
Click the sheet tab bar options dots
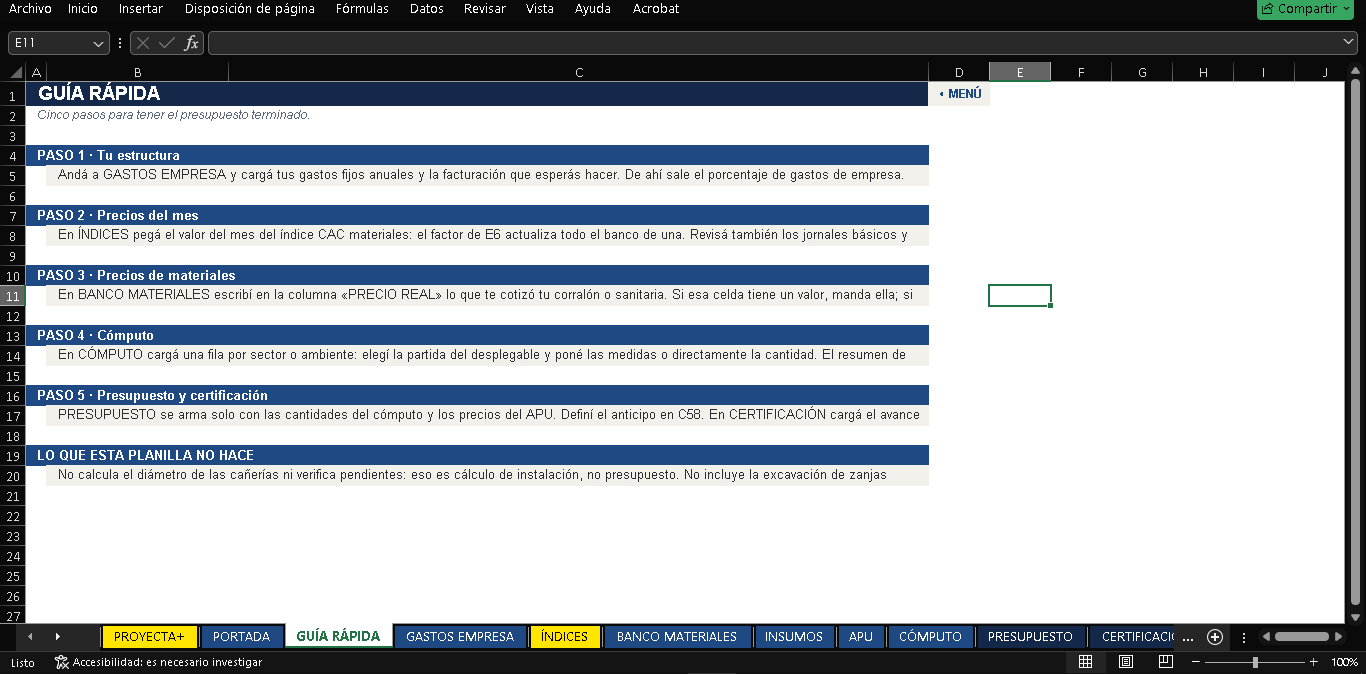[x=1244, y=637]
